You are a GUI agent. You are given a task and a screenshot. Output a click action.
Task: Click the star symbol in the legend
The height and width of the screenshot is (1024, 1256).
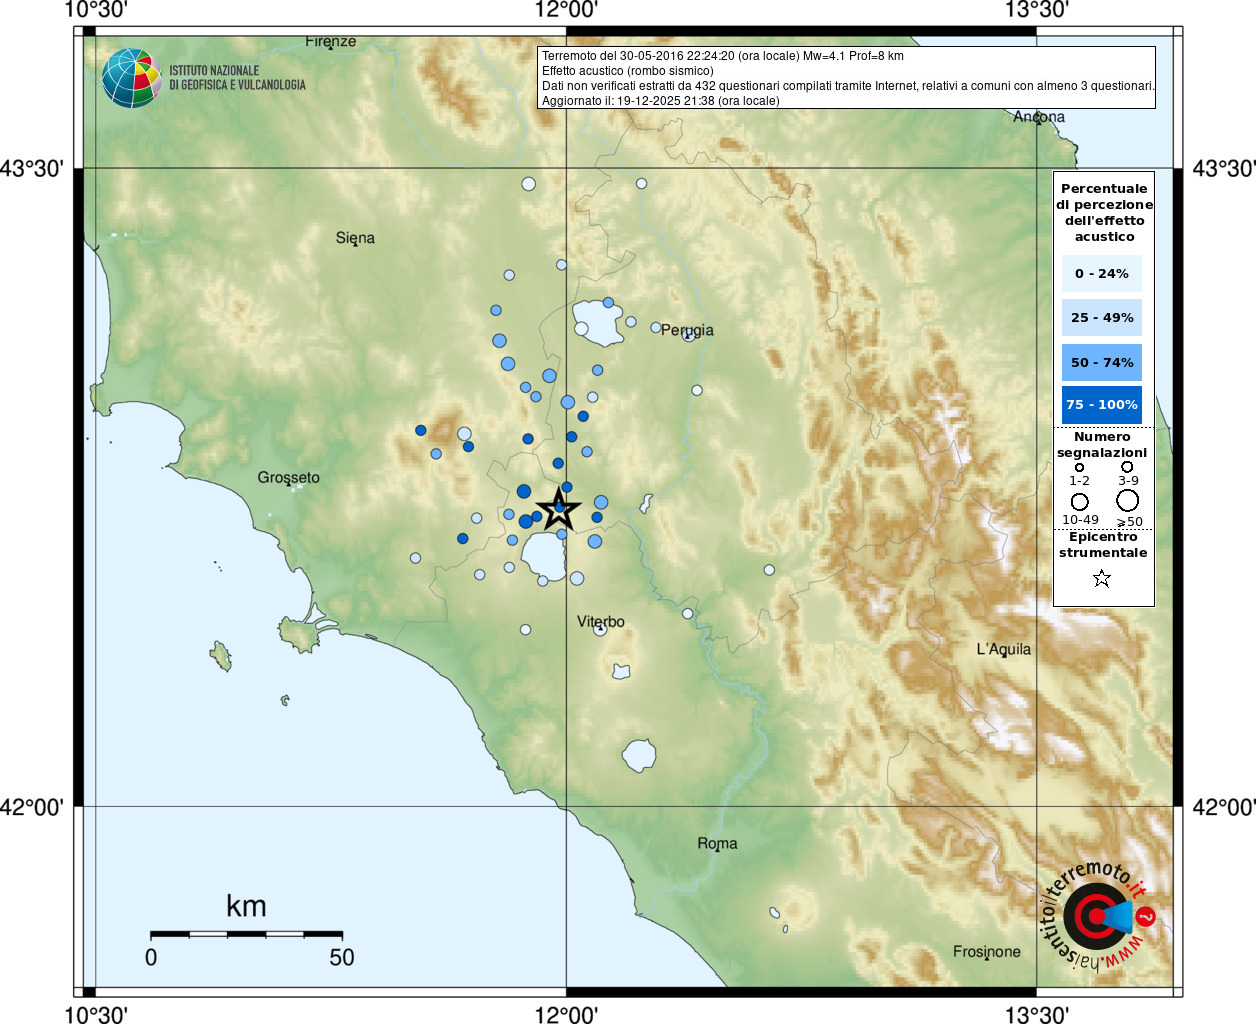tap(1102, 578)
